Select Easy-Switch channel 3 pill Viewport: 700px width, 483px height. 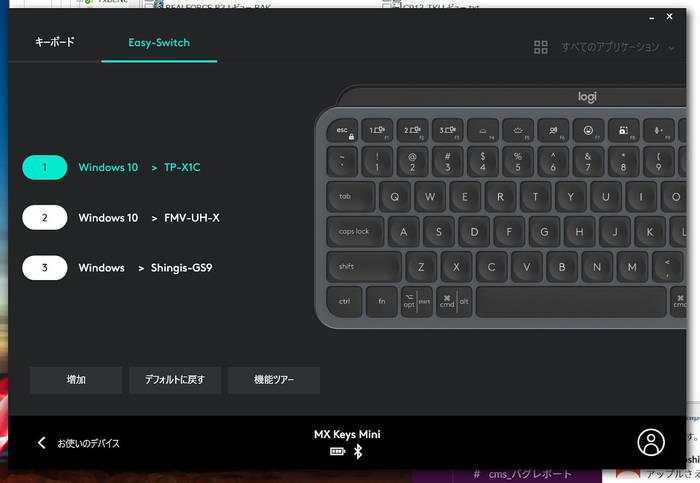tap(45, 268)
